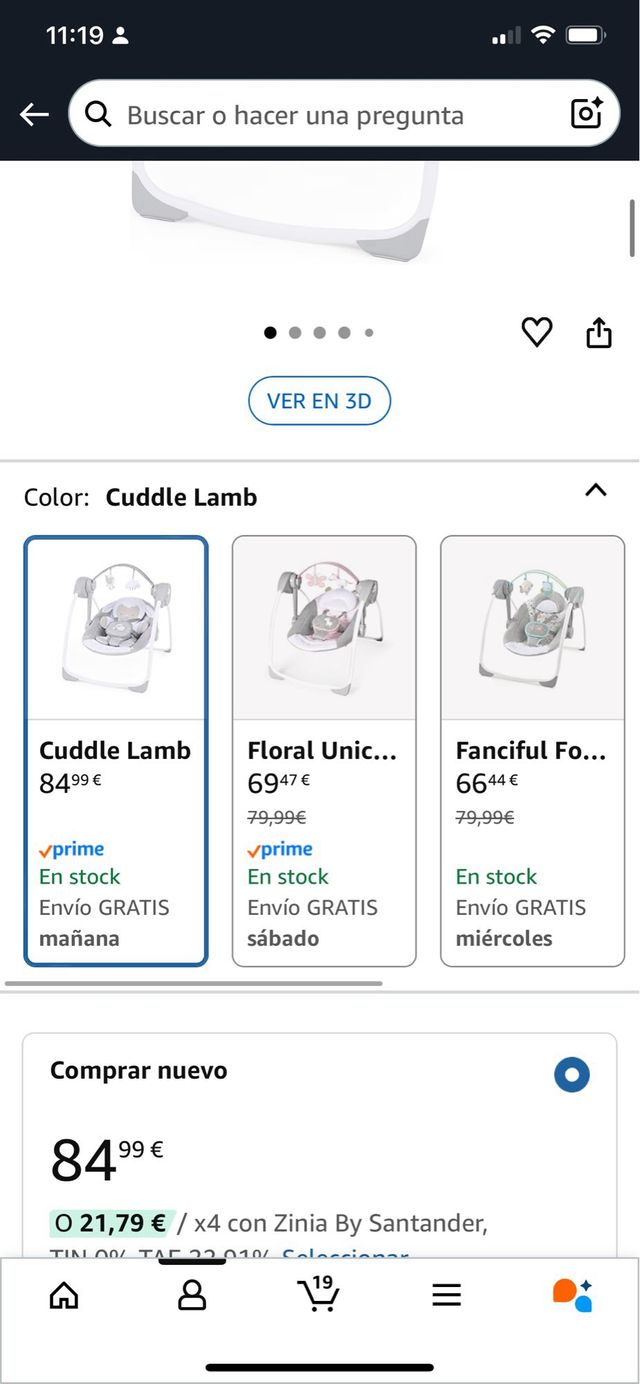Select the Comprar nuevo radio button
Image resolution: width=640 pixels, height=1384 pixels.
coord(572,1076)
